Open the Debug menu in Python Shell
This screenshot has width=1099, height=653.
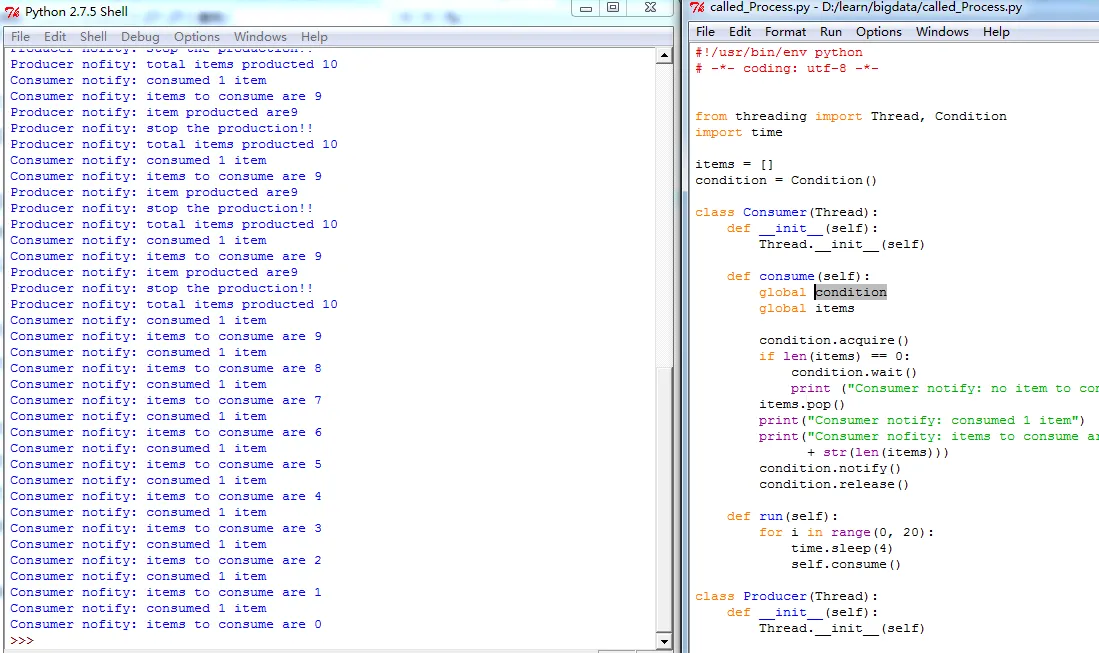coord(140,37)
